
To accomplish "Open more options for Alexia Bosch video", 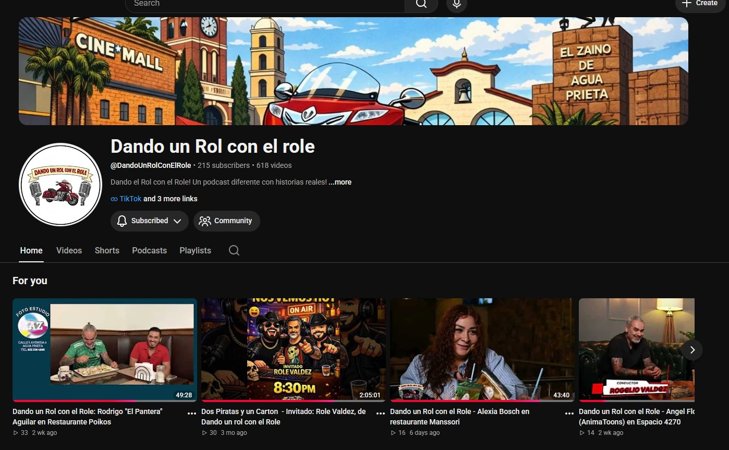I will [569, 413].
